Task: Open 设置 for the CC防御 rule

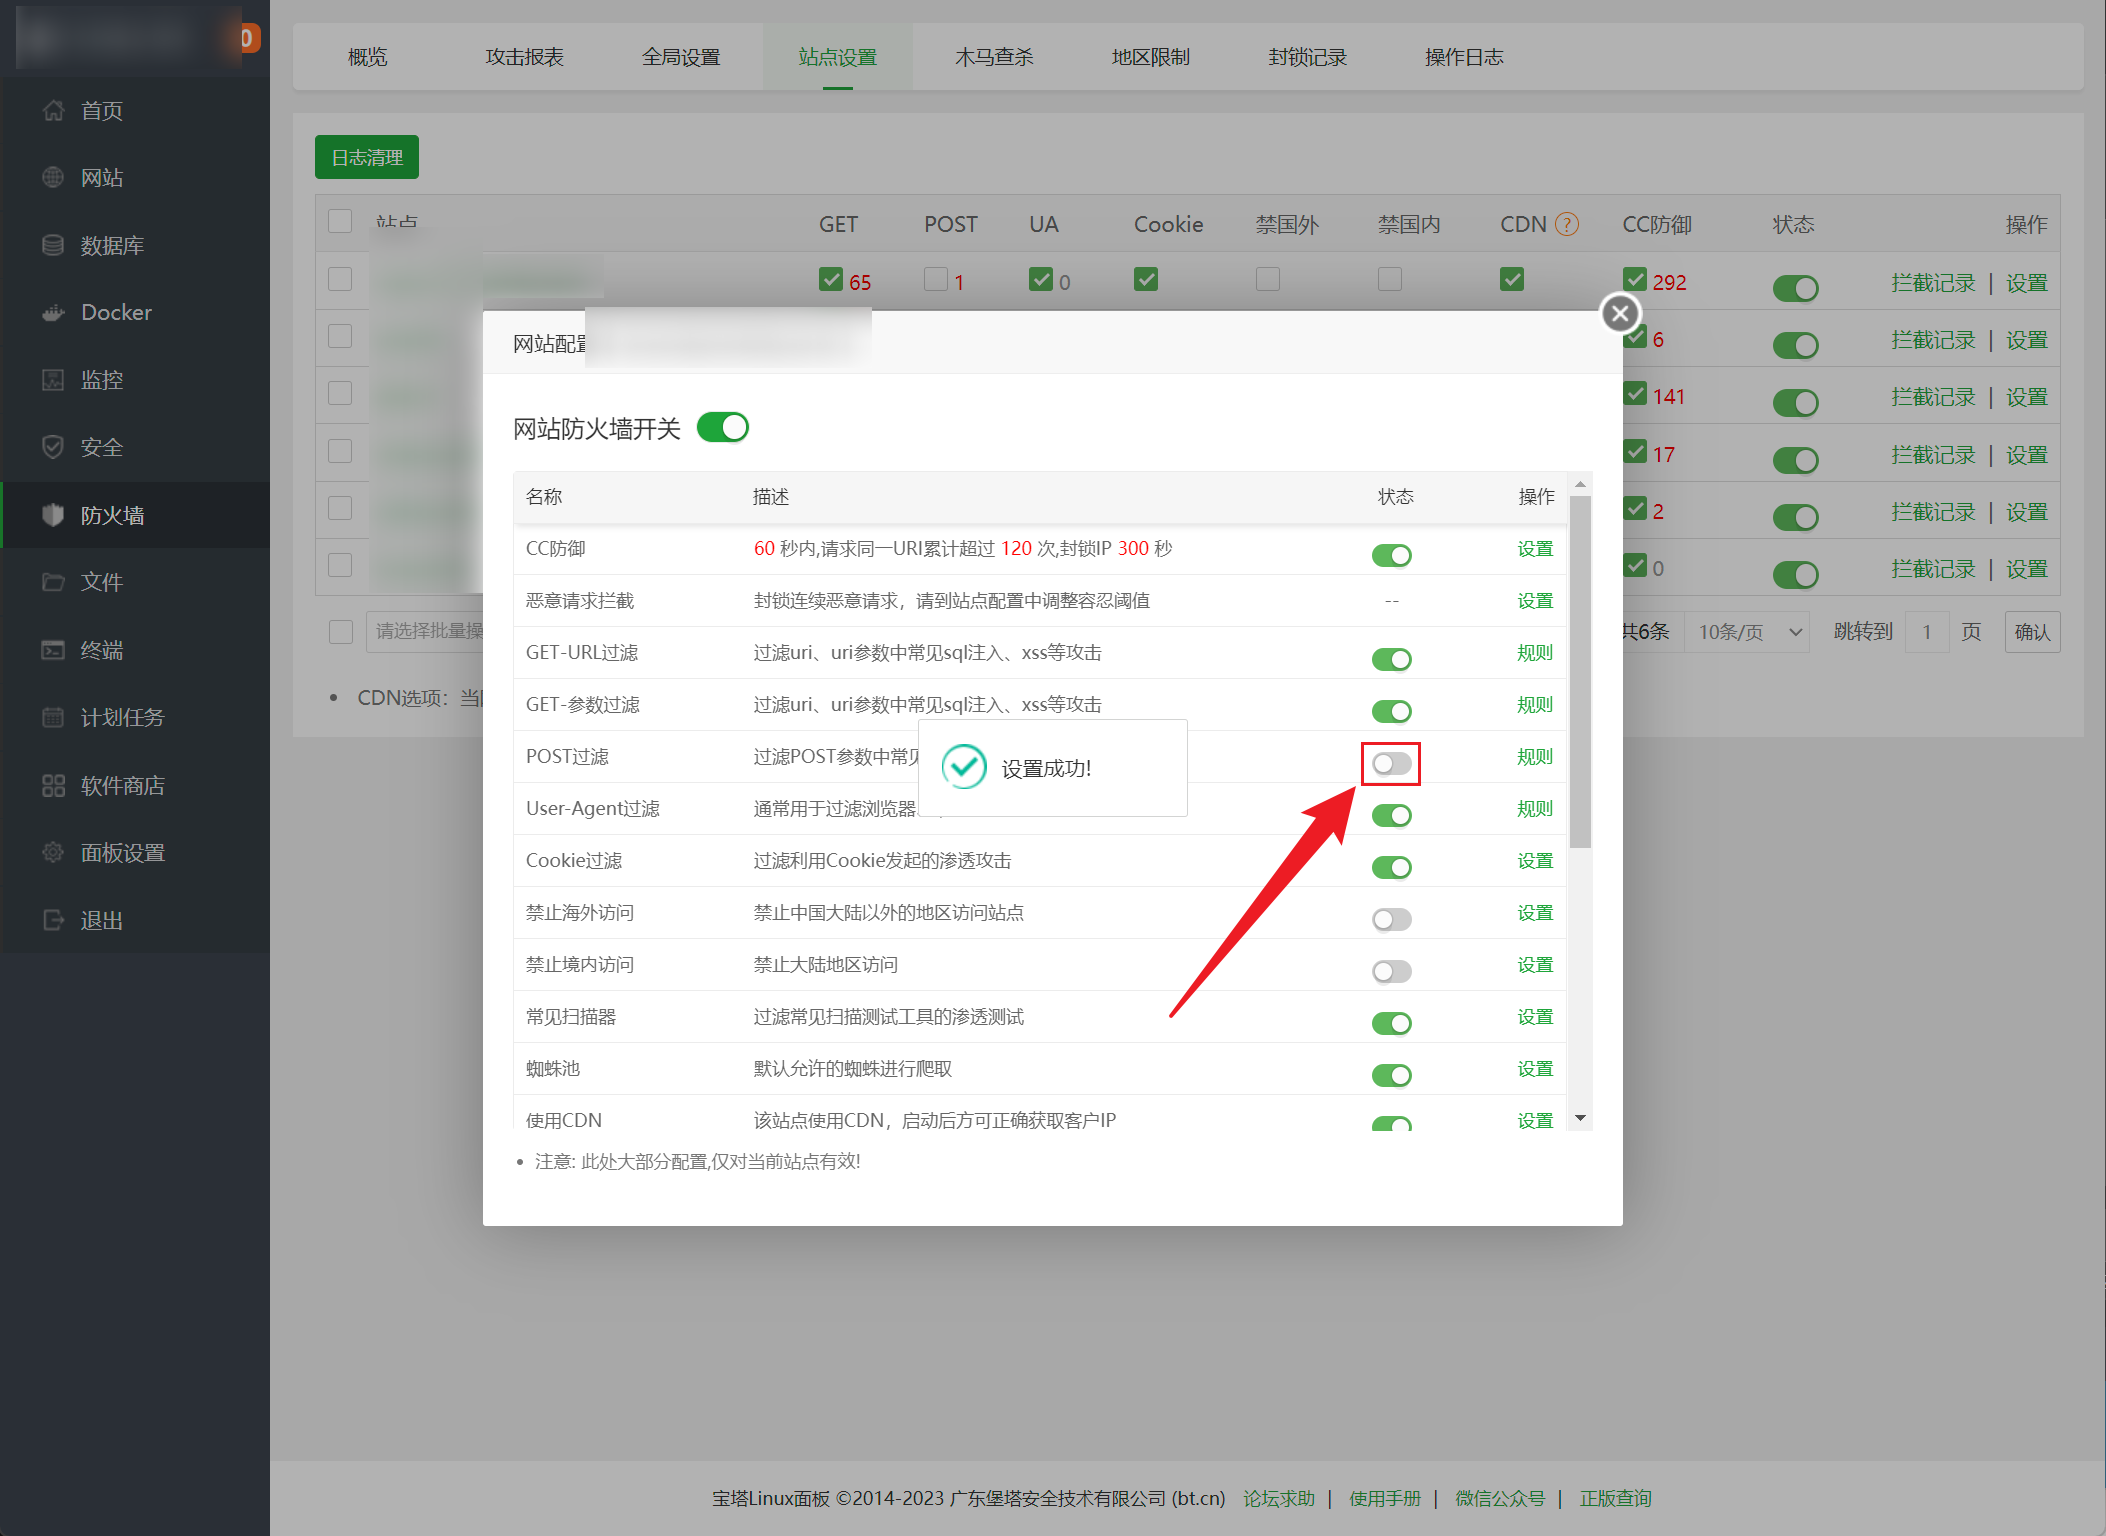Action: (x=1535, y=549)
